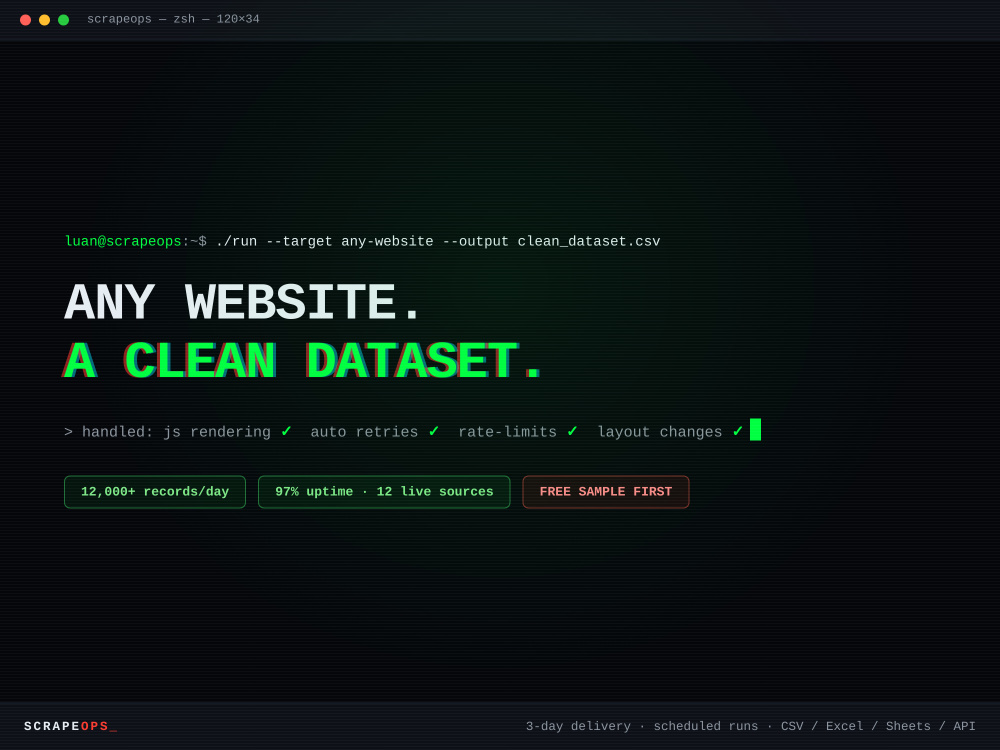Click the checkmark after 'rate-limits'
This screenshot has width=1000, height=750.
tap(572, 431)
